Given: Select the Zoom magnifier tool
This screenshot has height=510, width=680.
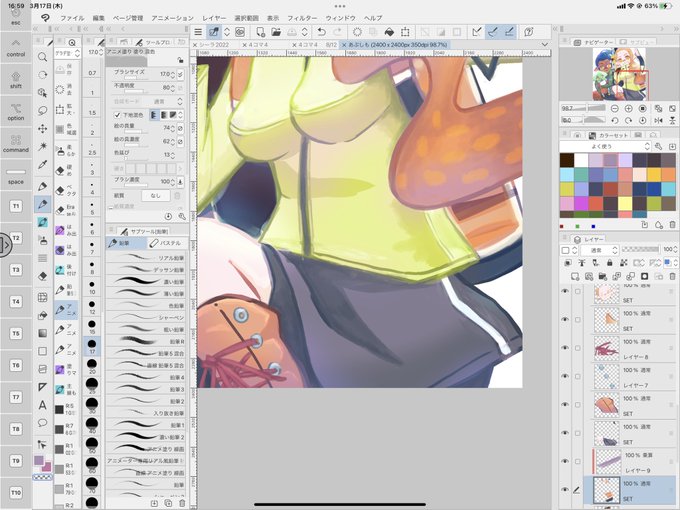Looking at the screenshot, I should click(x=42, y=57).
